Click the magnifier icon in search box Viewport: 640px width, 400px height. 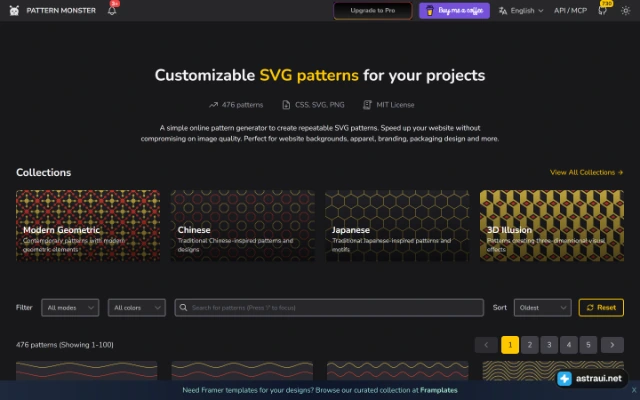tap(184, 307)
